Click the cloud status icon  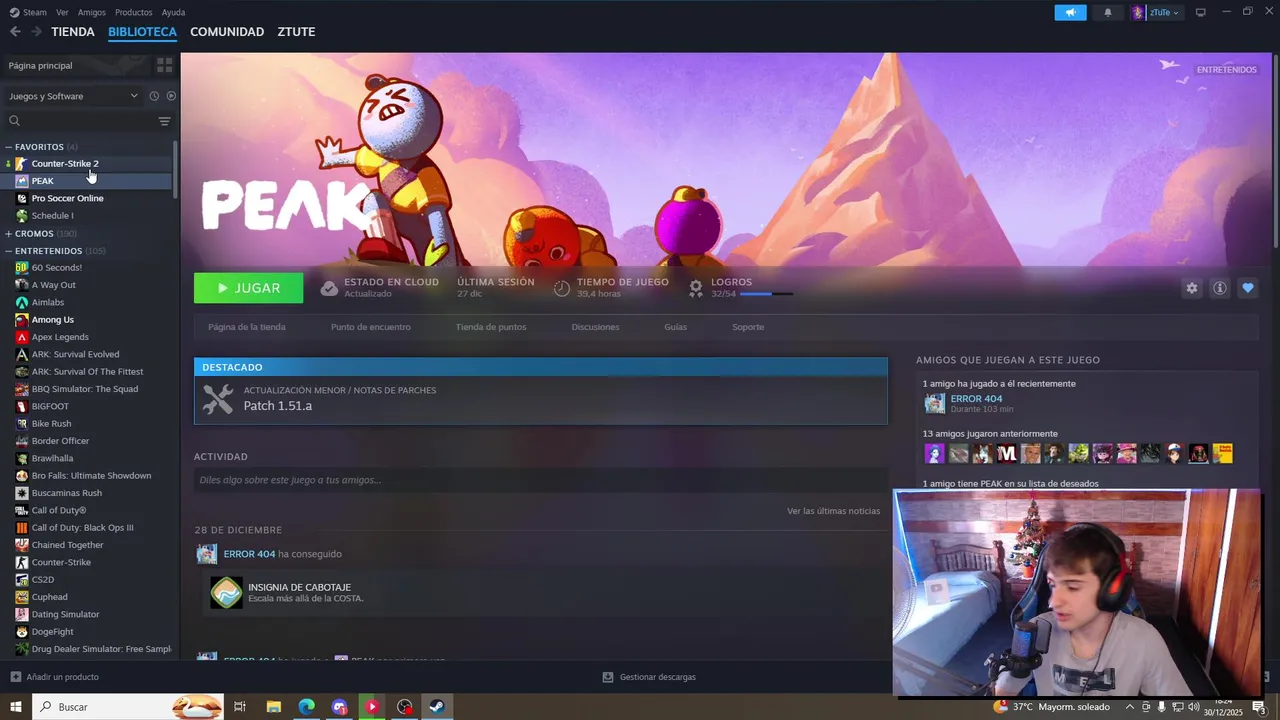click(329, 288)
